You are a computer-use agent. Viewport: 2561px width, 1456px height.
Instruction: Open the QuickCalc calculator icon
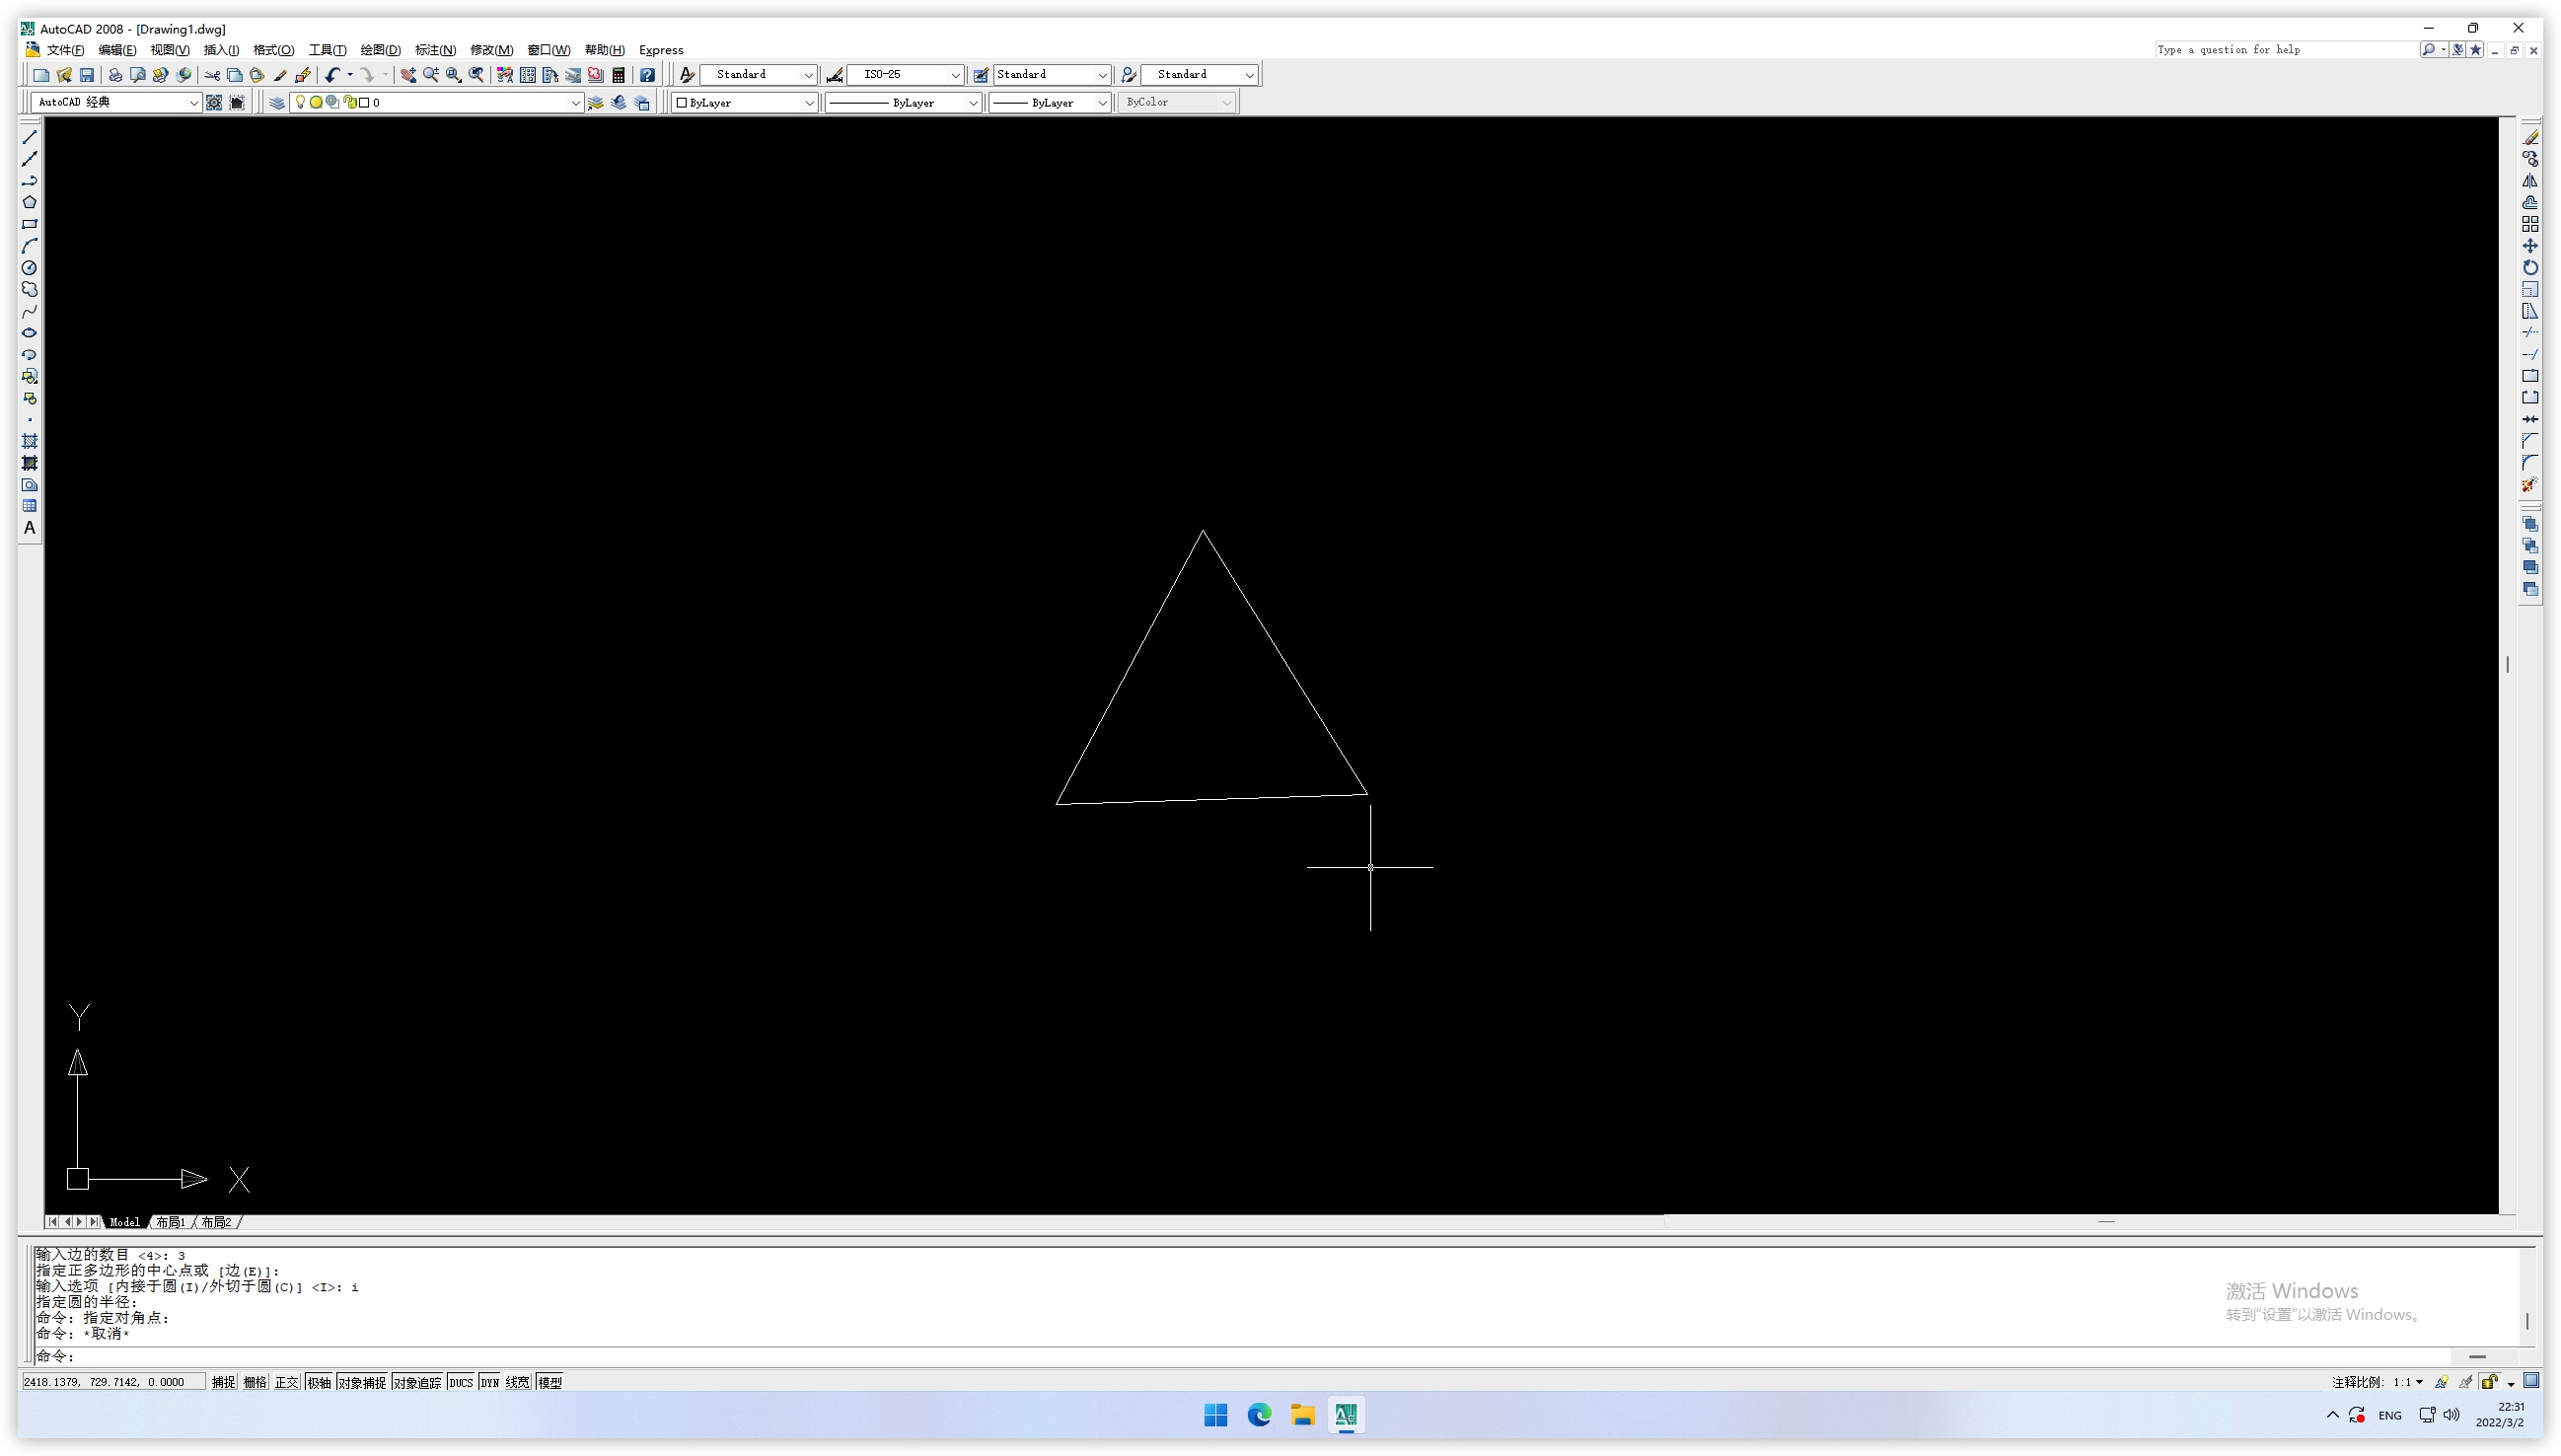[x=619, y=75]
